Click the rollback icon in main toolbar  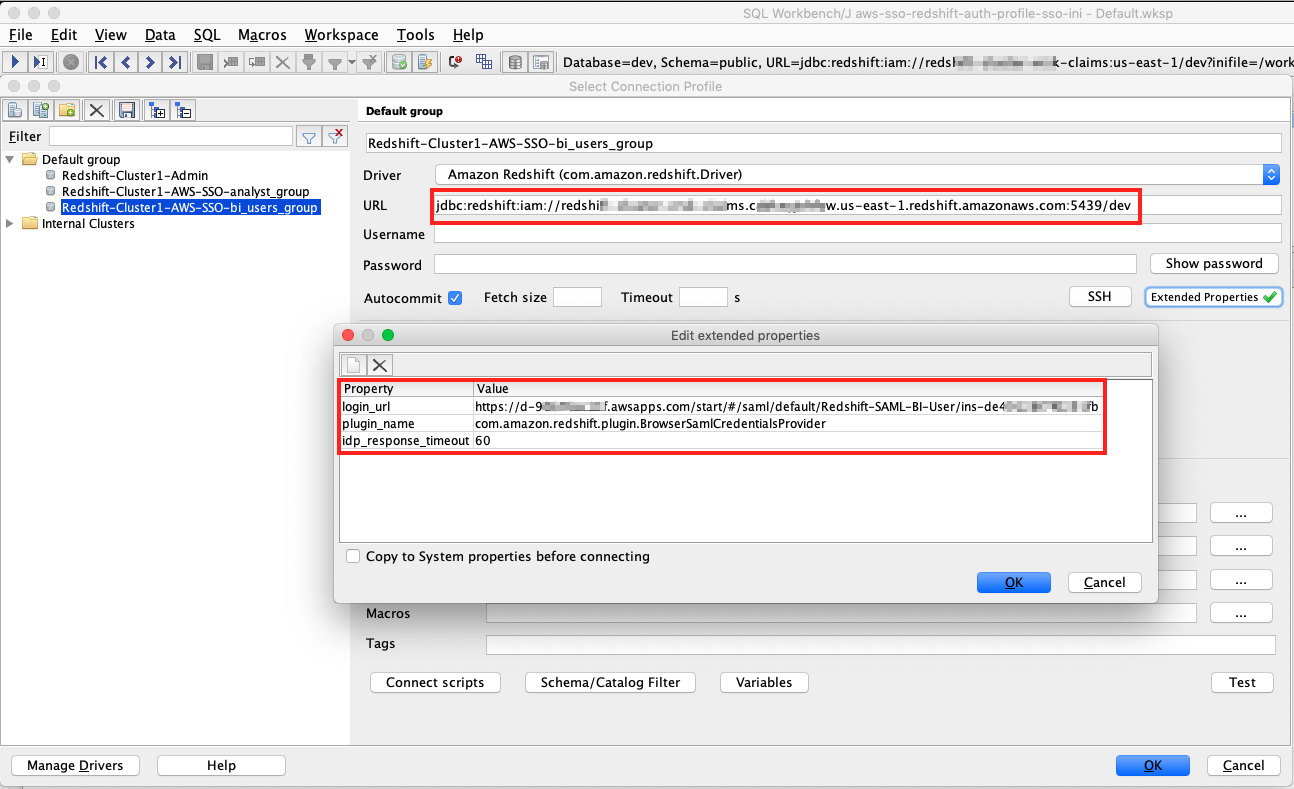click(x=424, y=62)
